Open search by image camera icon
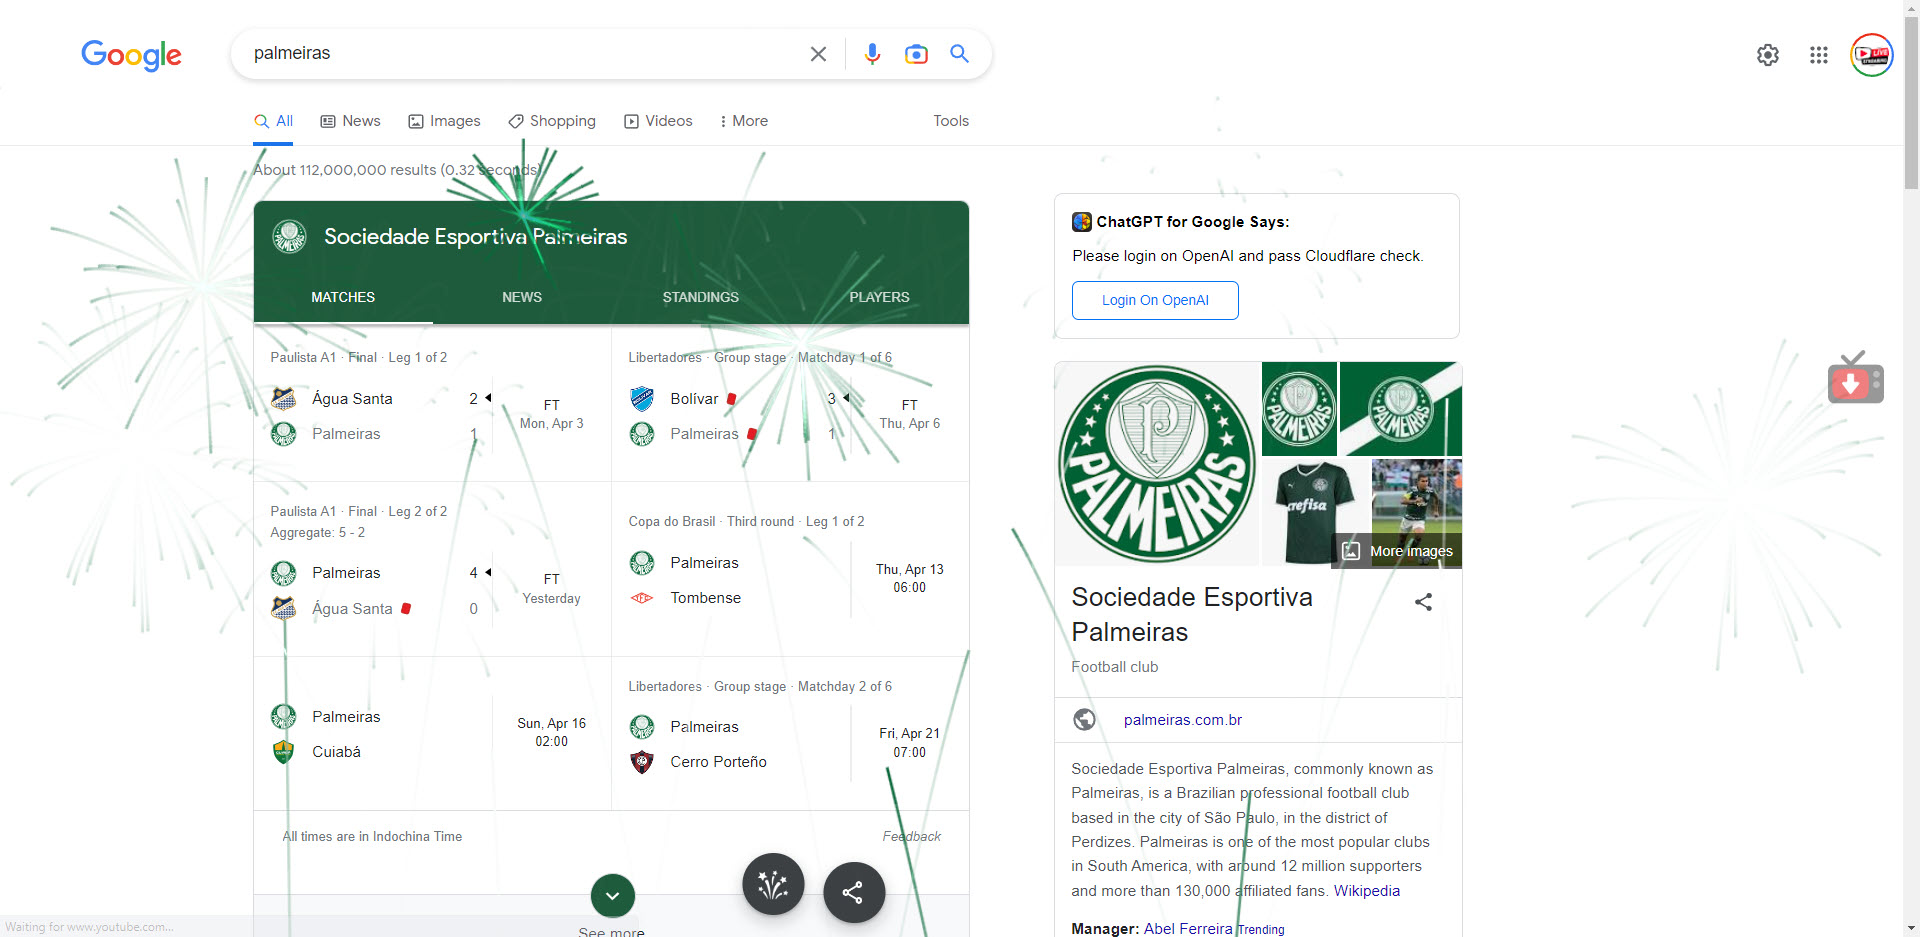The image size is (1920, 937). [x=916, y=54]
